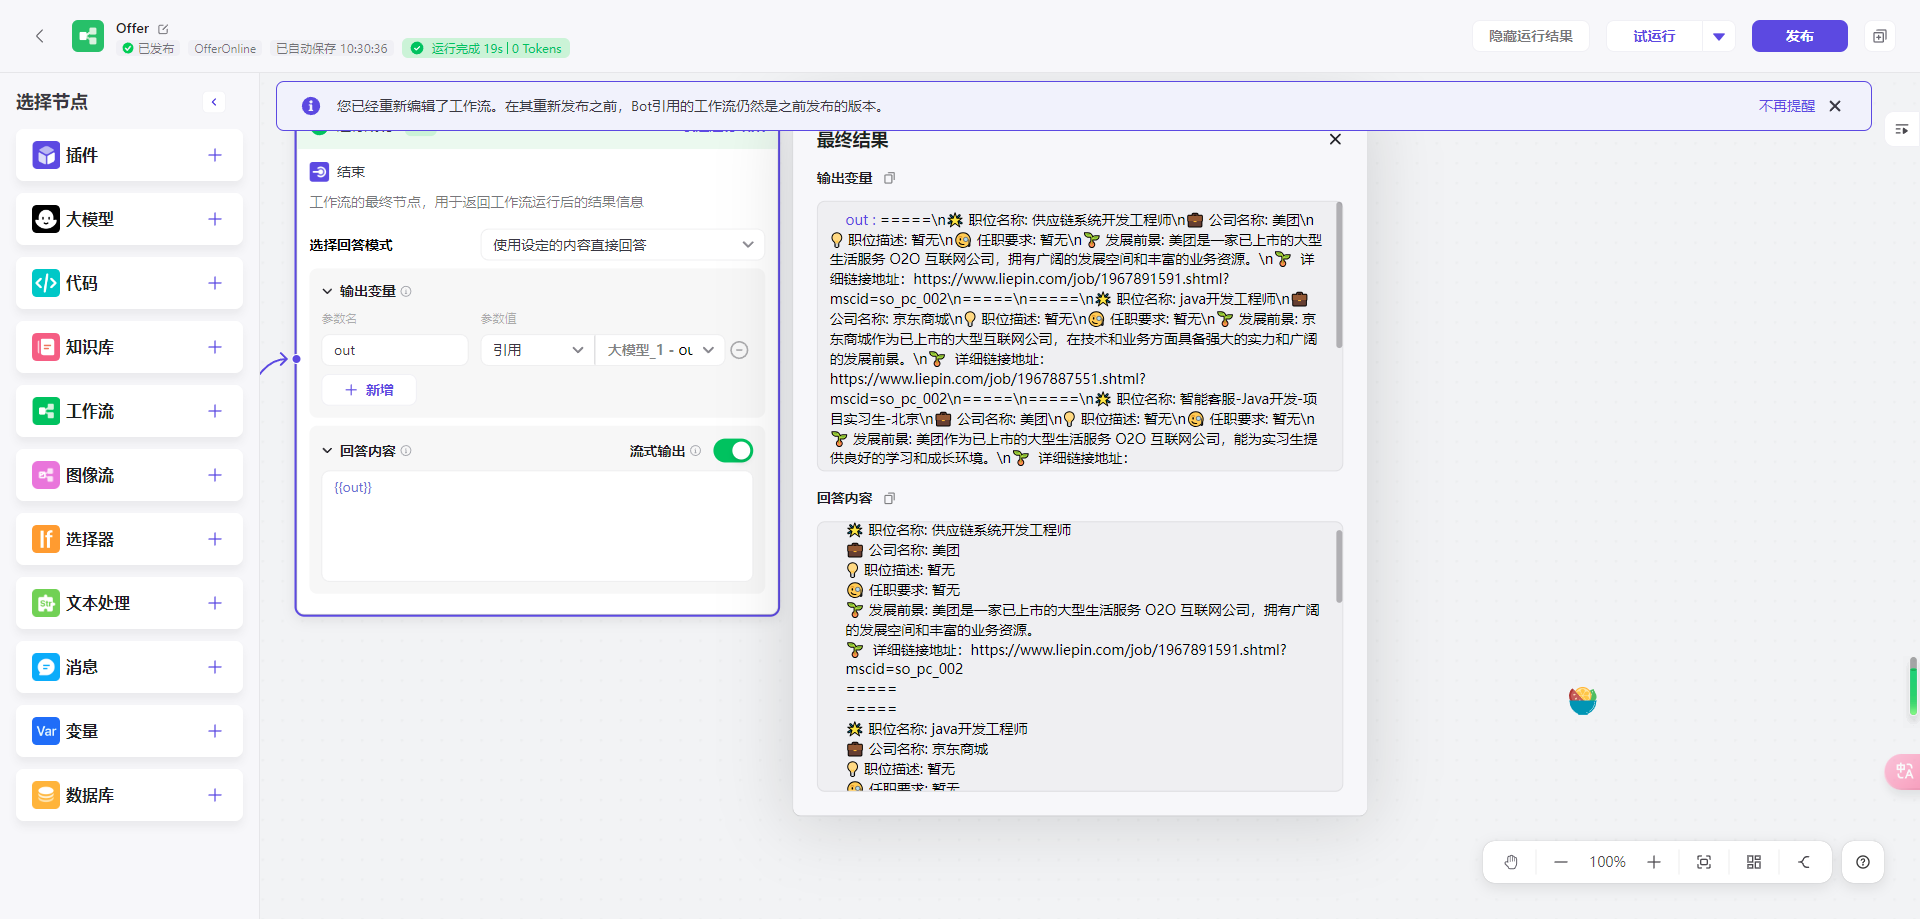
Task: Open the Offer workflow logo
Action: (x=88, y=36)
